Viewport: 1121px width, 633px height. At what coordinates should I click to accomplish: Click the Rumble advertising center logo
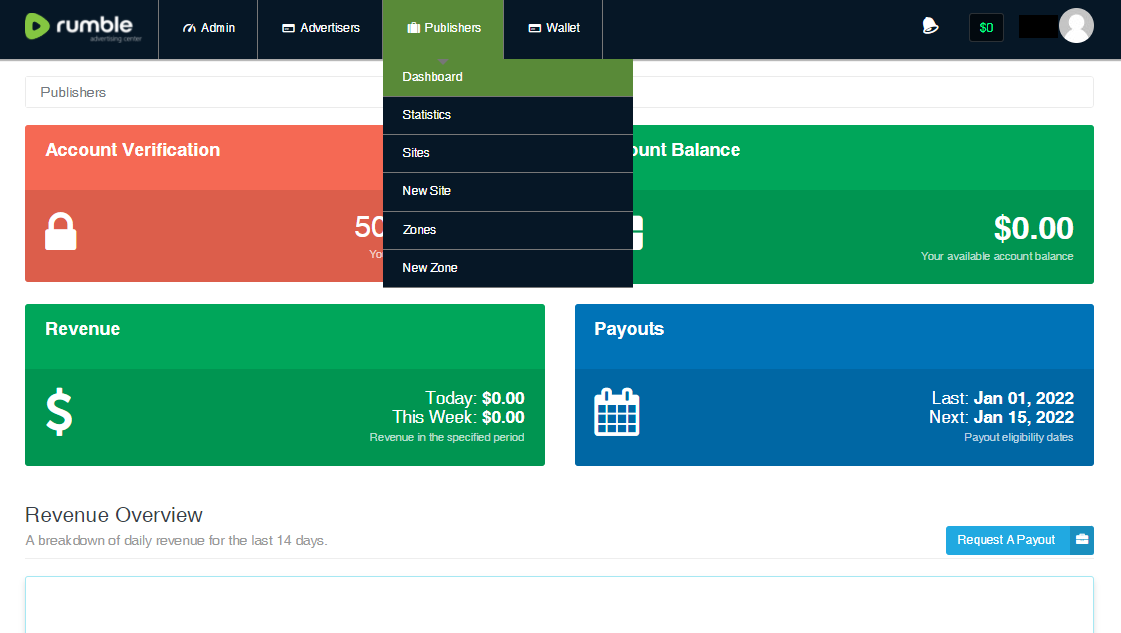coord(80,27)
